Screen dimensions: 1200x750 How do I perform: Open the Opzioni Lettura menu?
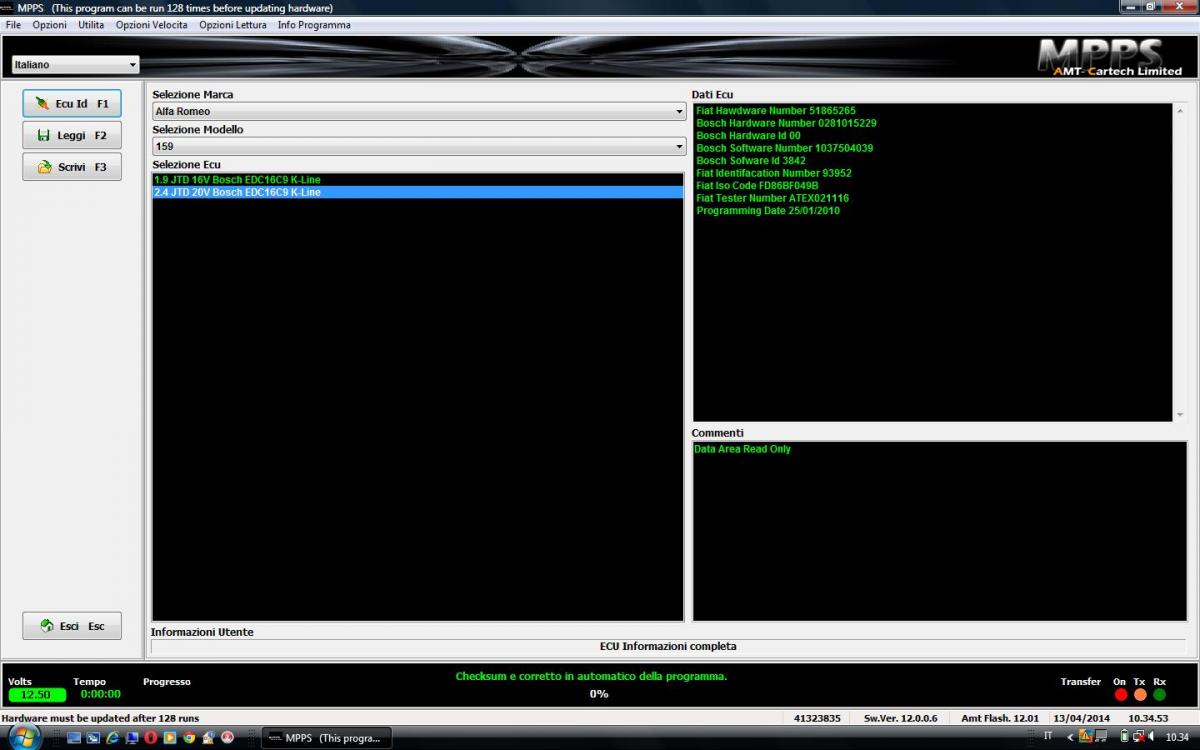pos(233,25)
